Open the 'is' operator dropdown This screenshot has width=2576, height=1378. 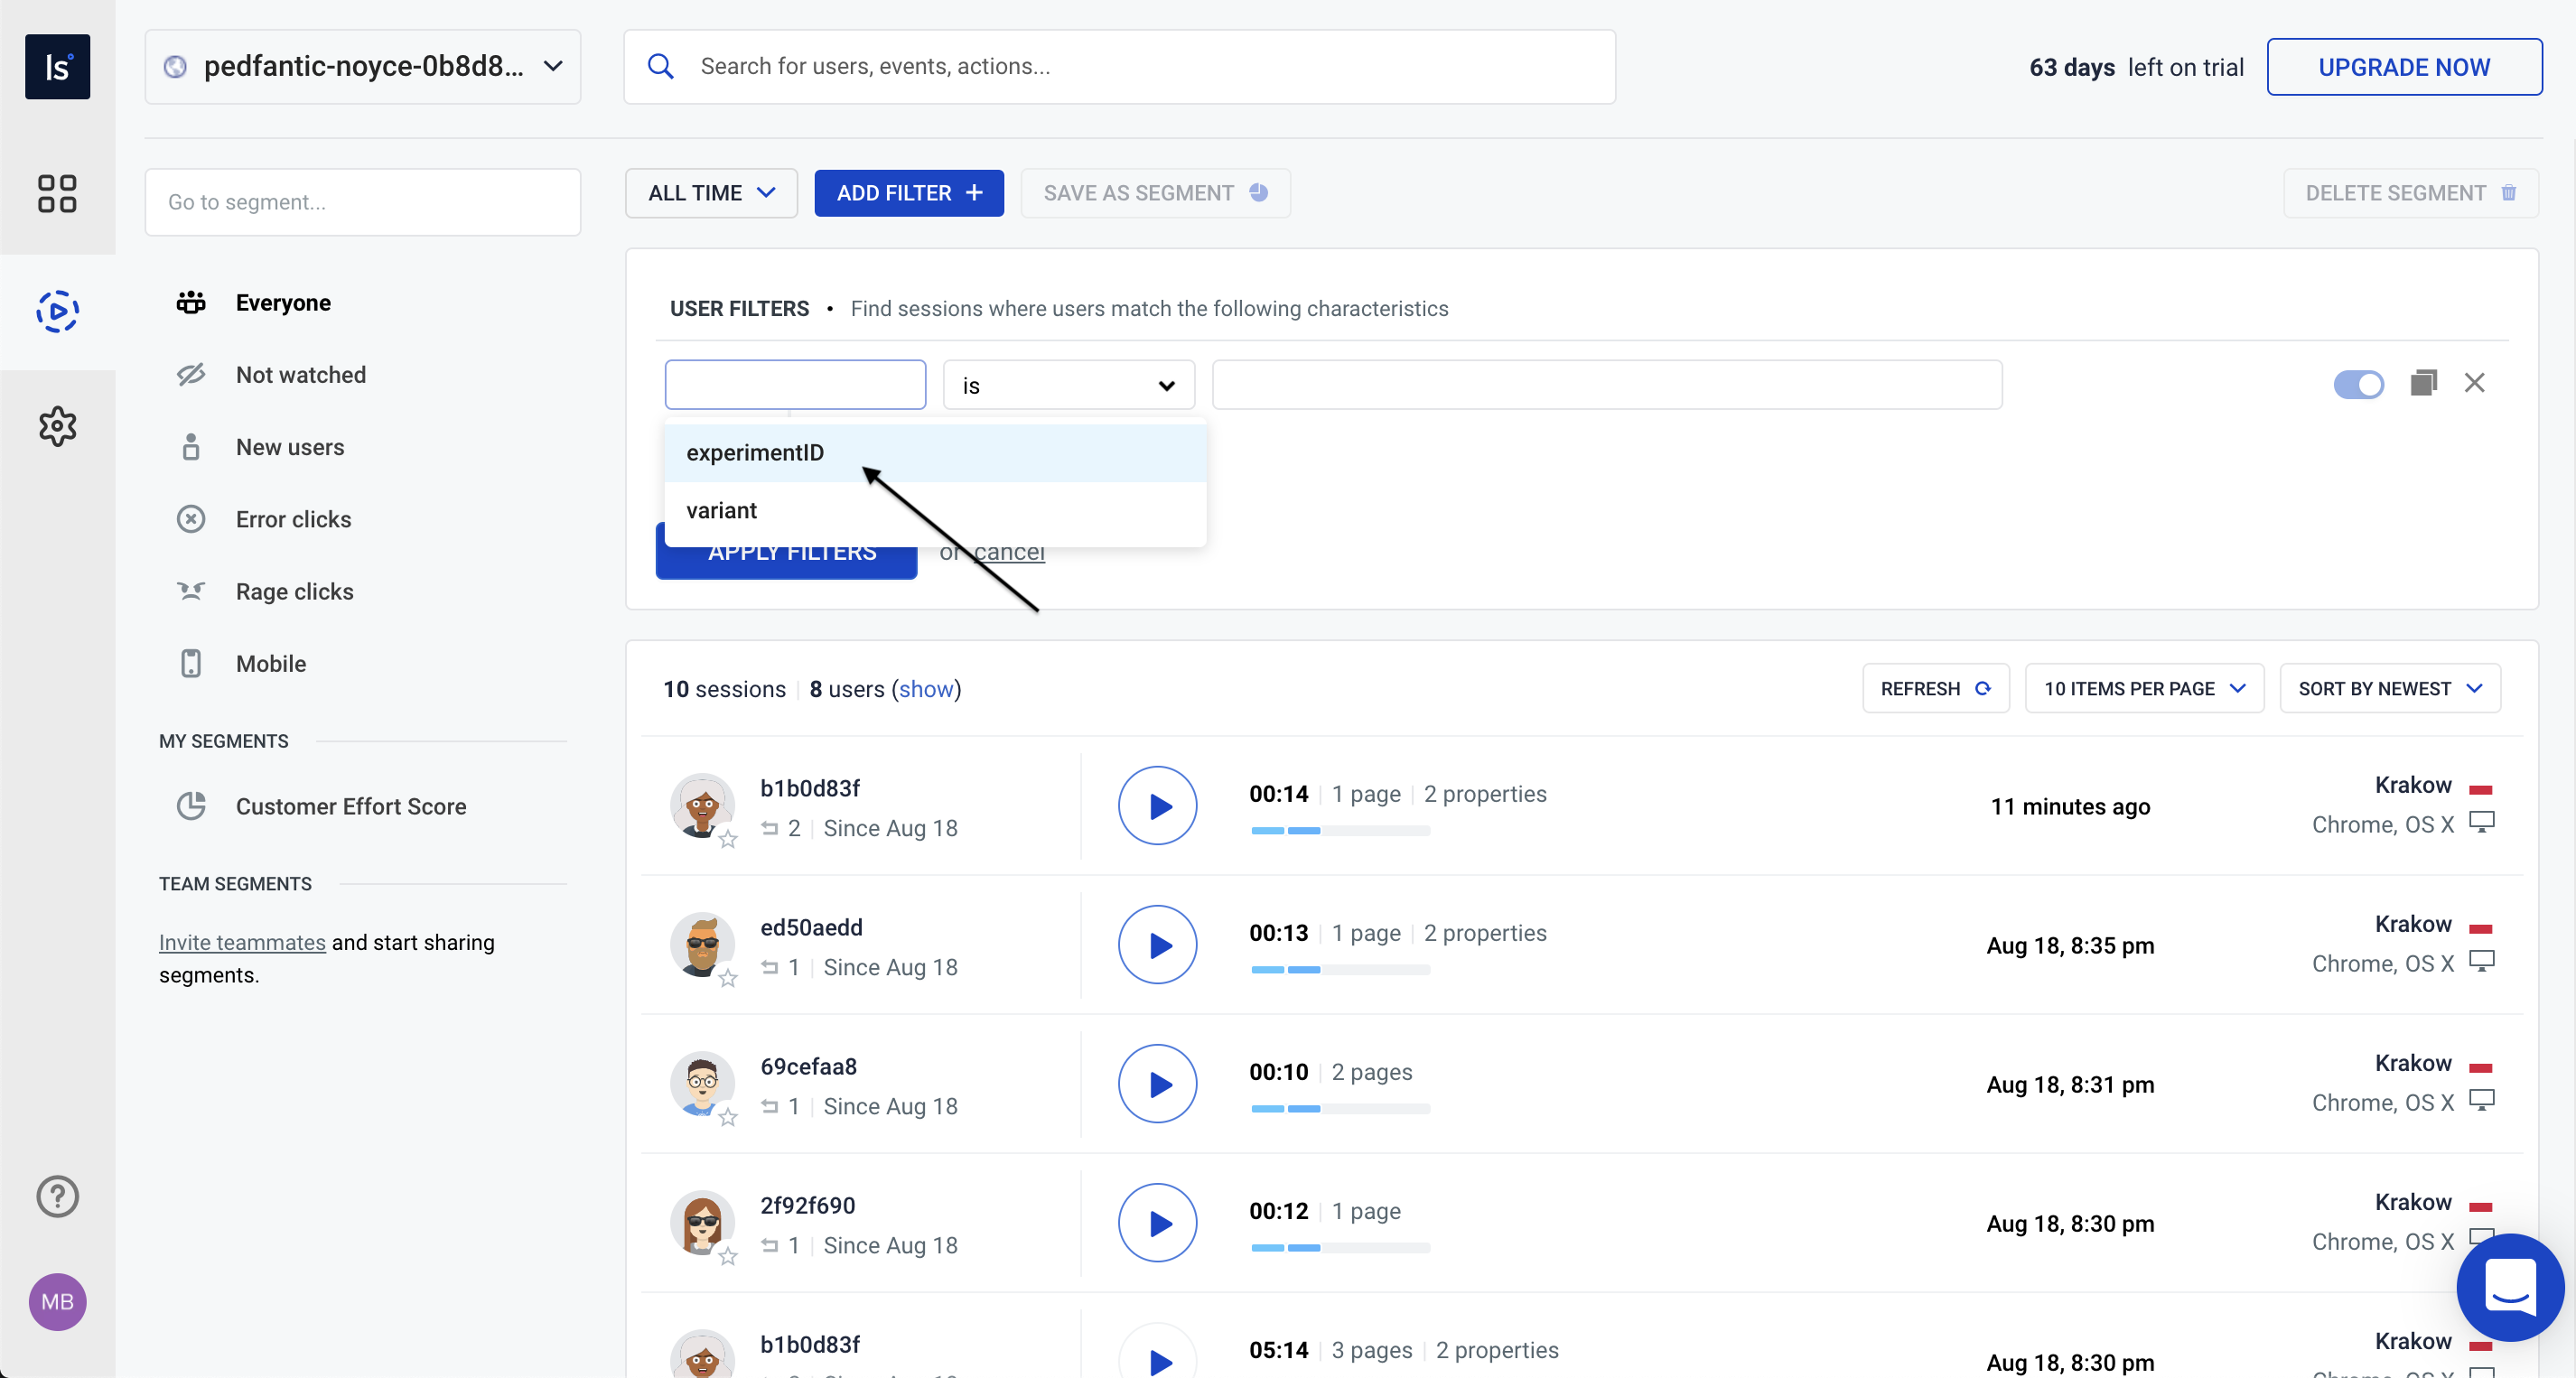1068,384
